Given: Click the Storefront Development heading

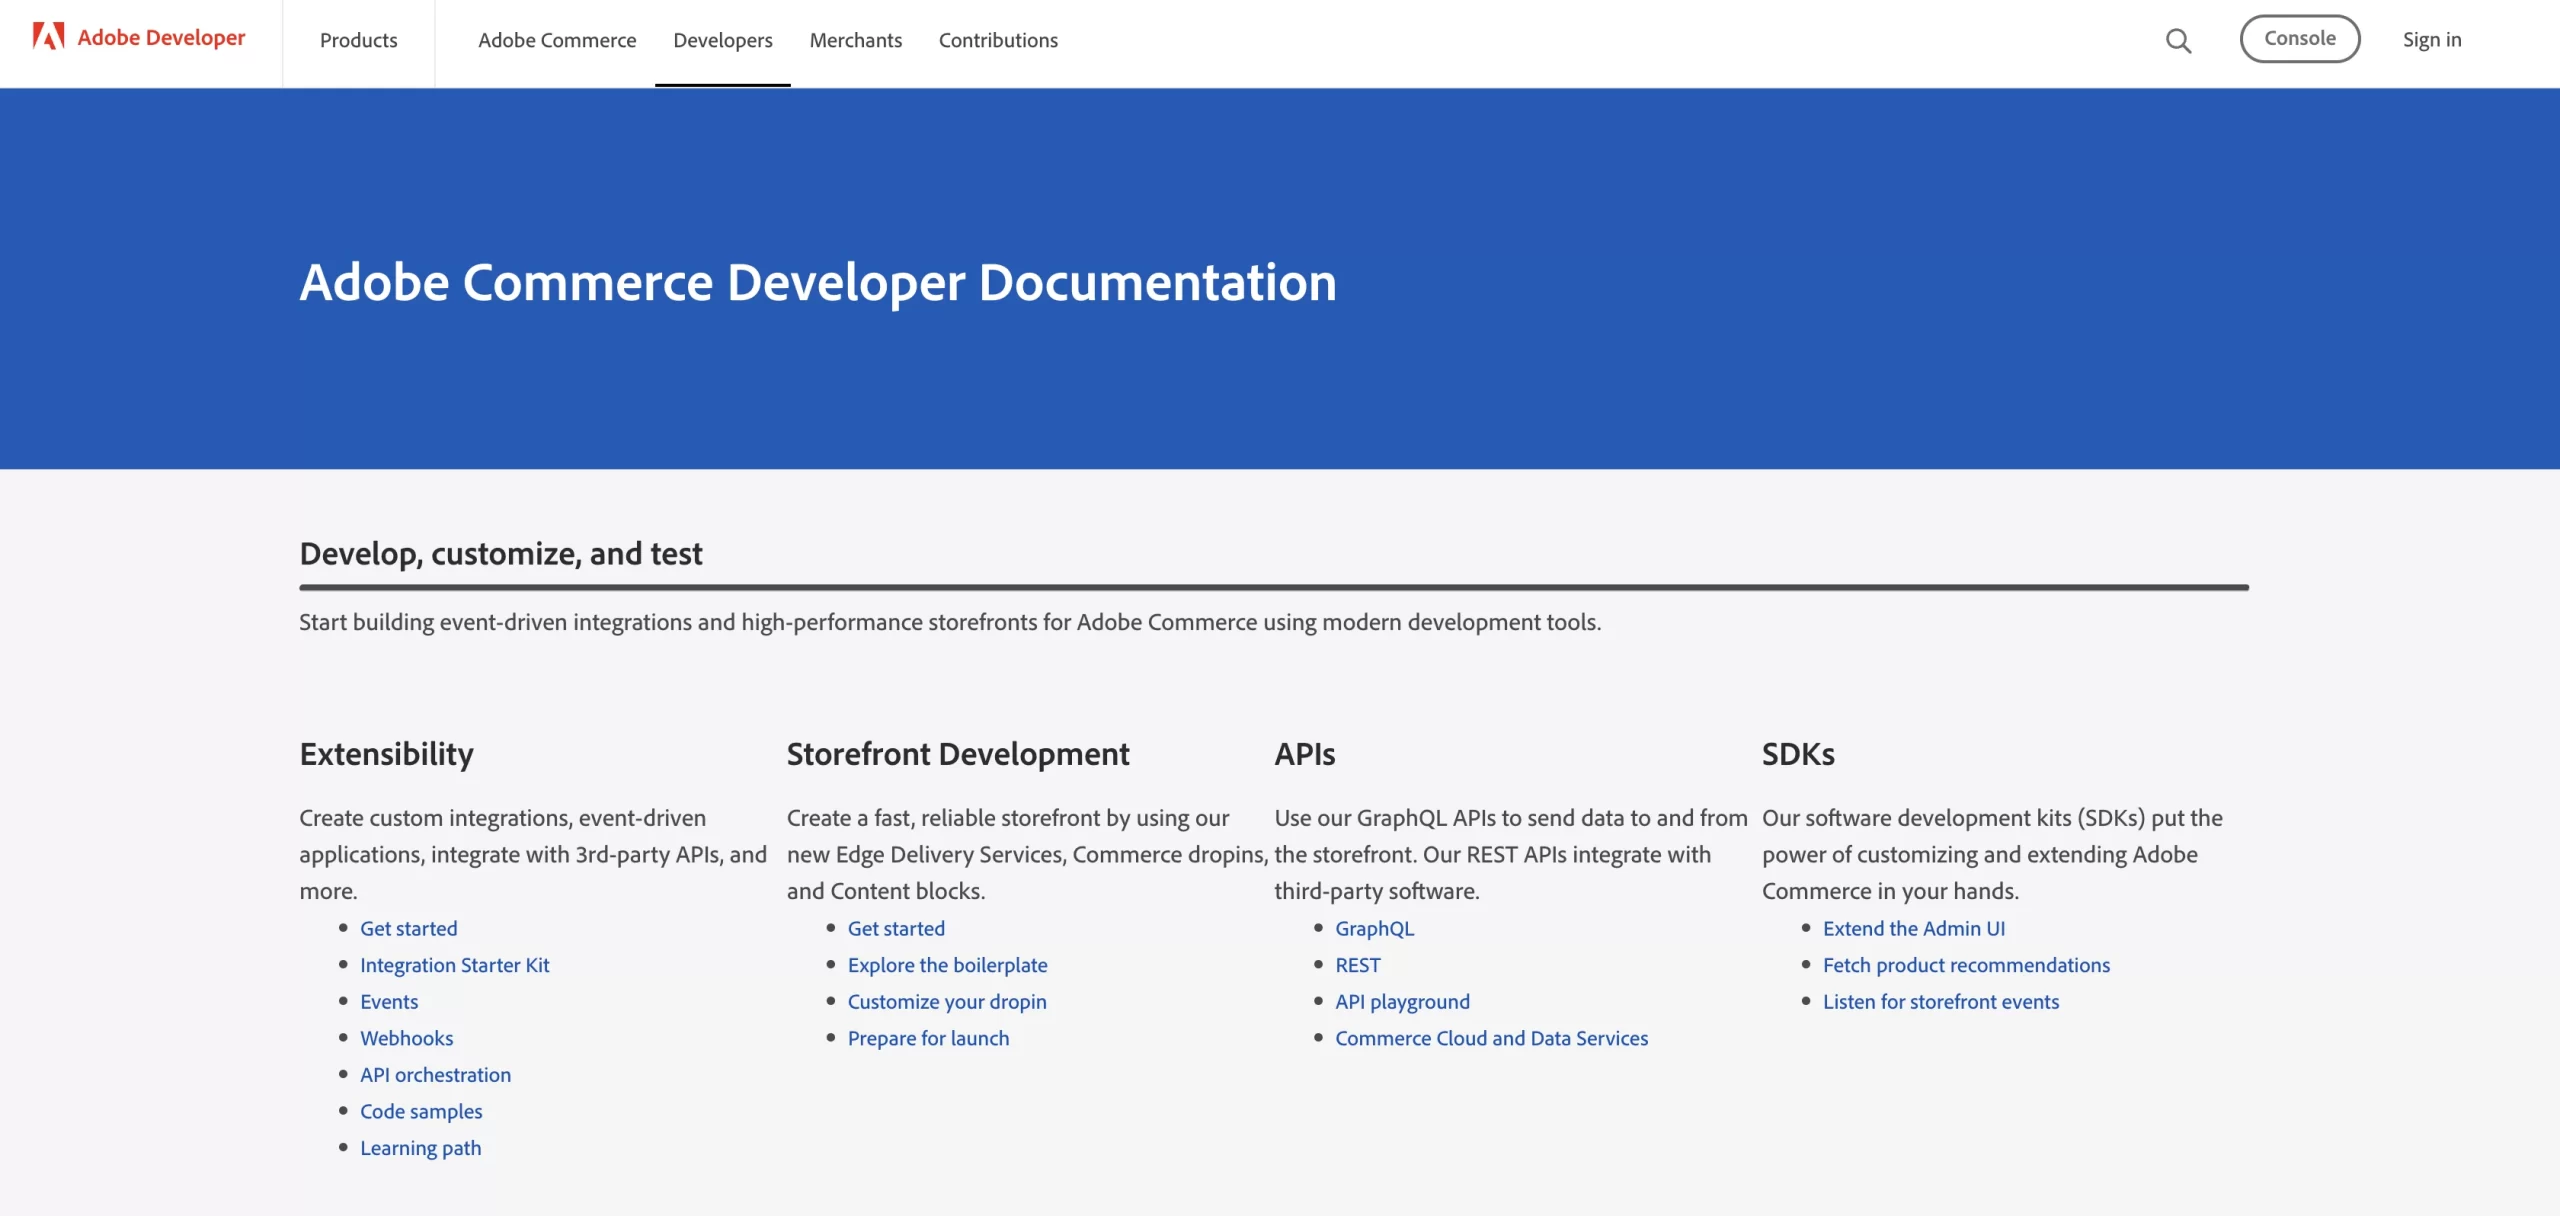Looking at the screenshot, I should [x=958, y=754].
